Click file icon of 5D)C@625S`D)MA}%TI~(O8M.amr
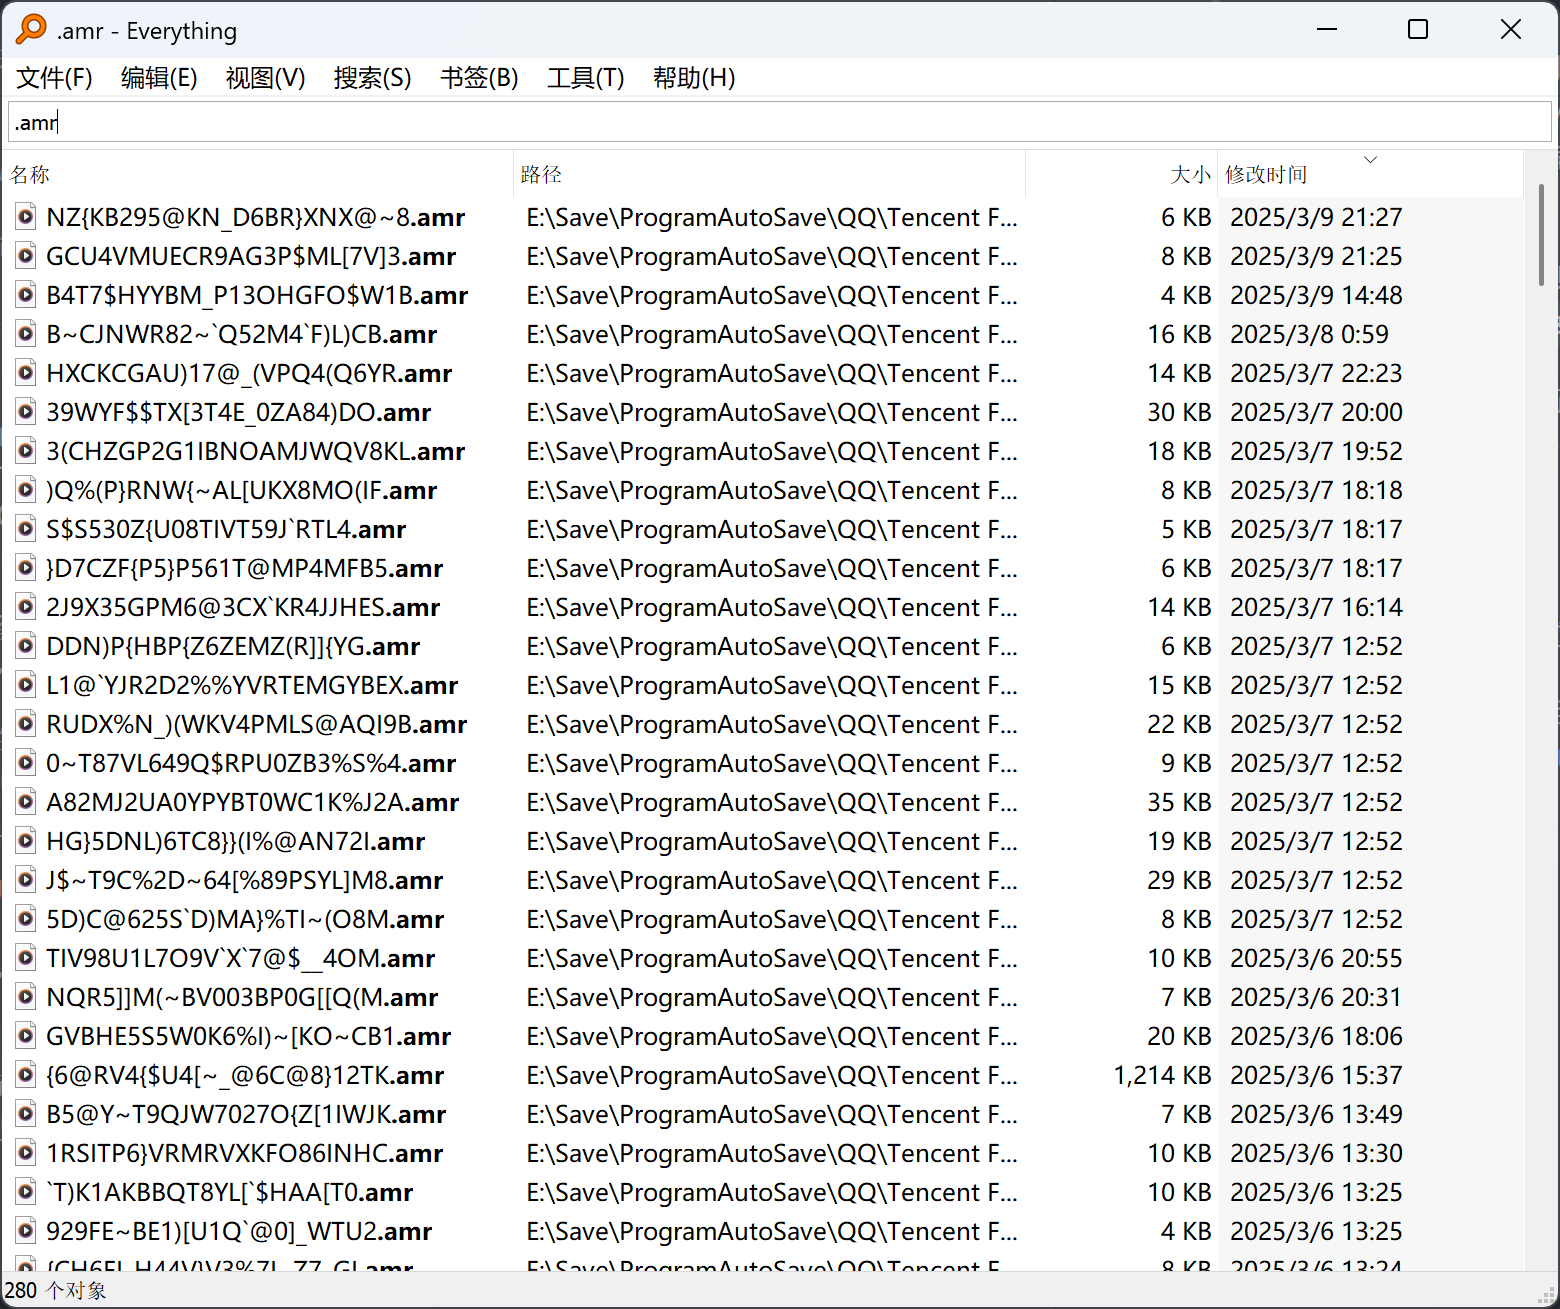The image size is (1560, 1309). 26,919
